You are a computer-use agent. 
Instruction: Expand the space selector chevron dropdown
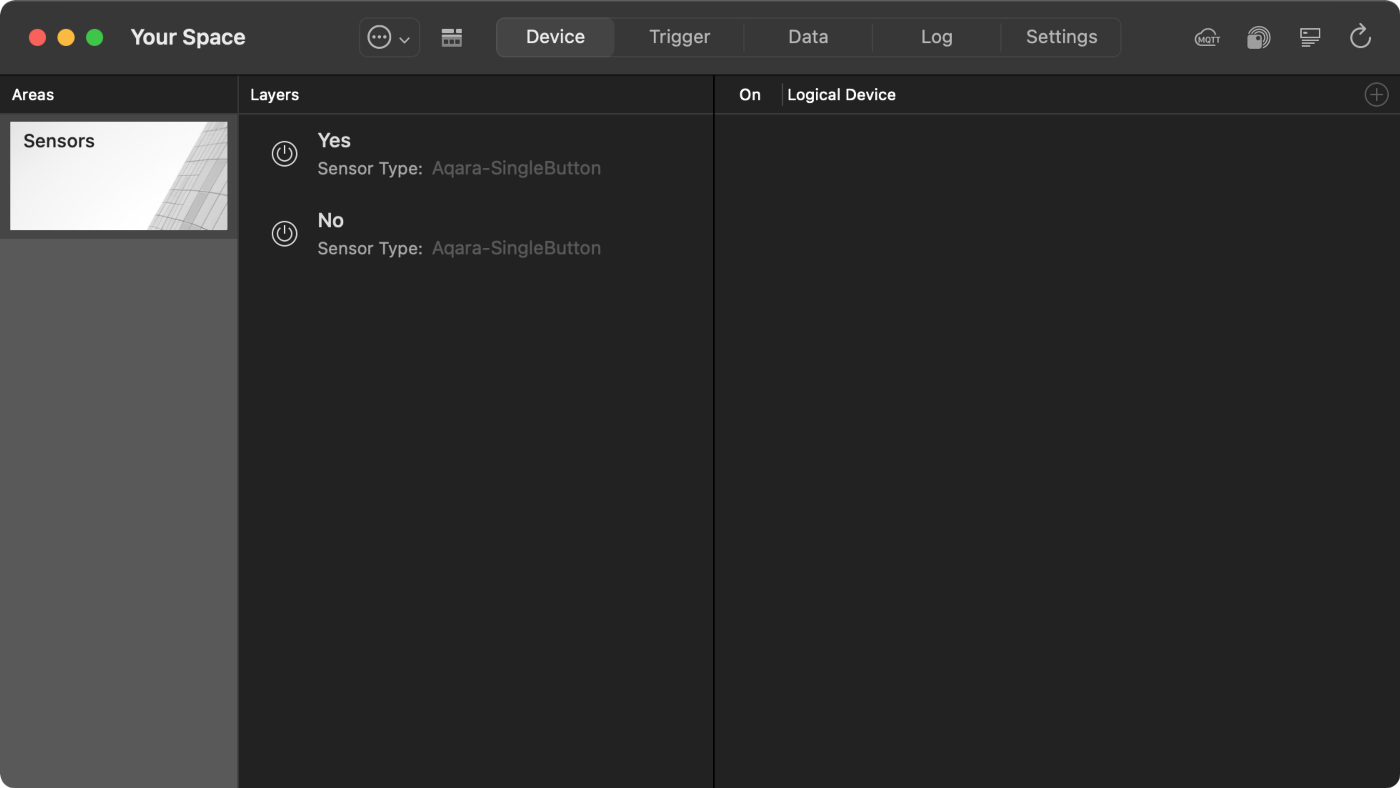point(404,37)
